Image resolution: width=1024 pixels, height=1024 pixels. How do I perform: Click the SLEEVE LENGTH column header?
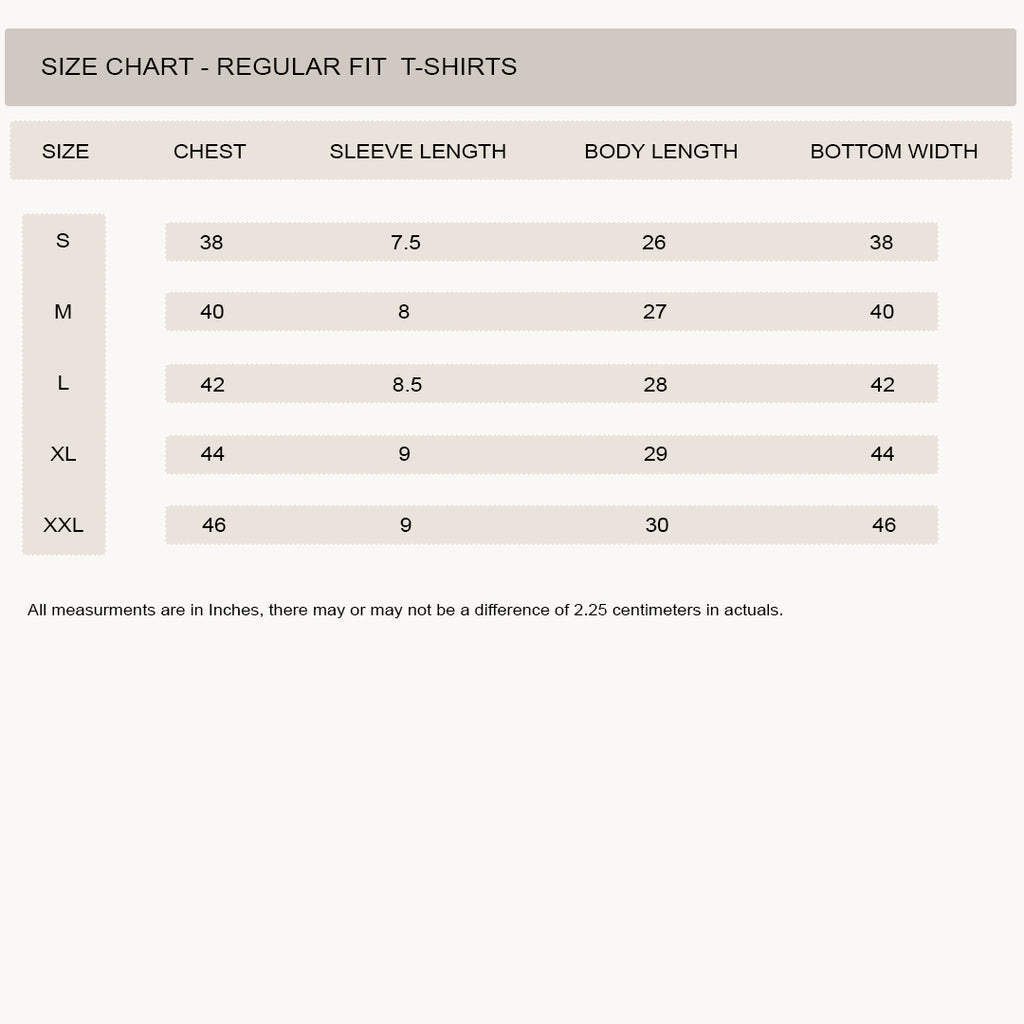click(418, 152)
